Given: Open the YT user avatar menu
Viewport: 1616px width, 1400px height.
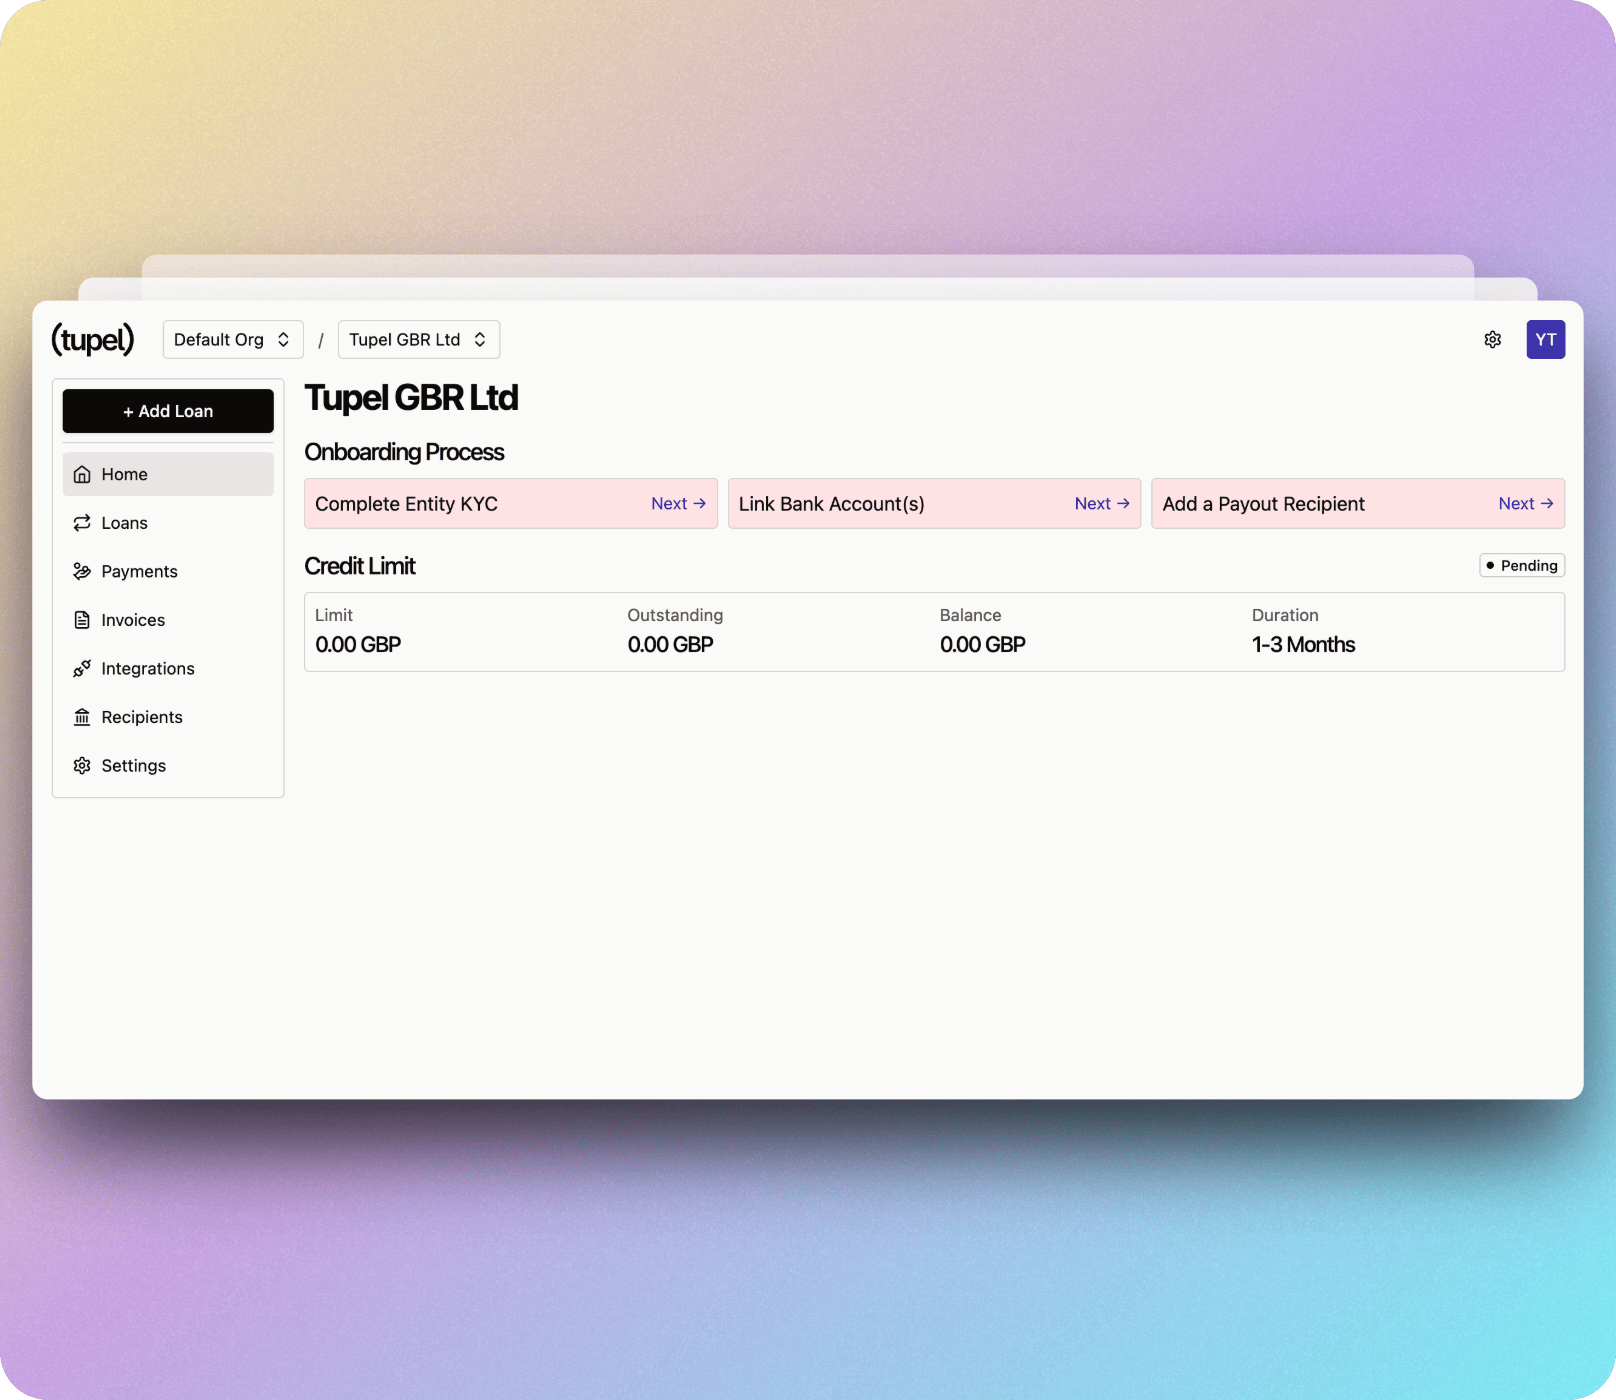Looking at the screenshot, I should (x=1545, y=340).
